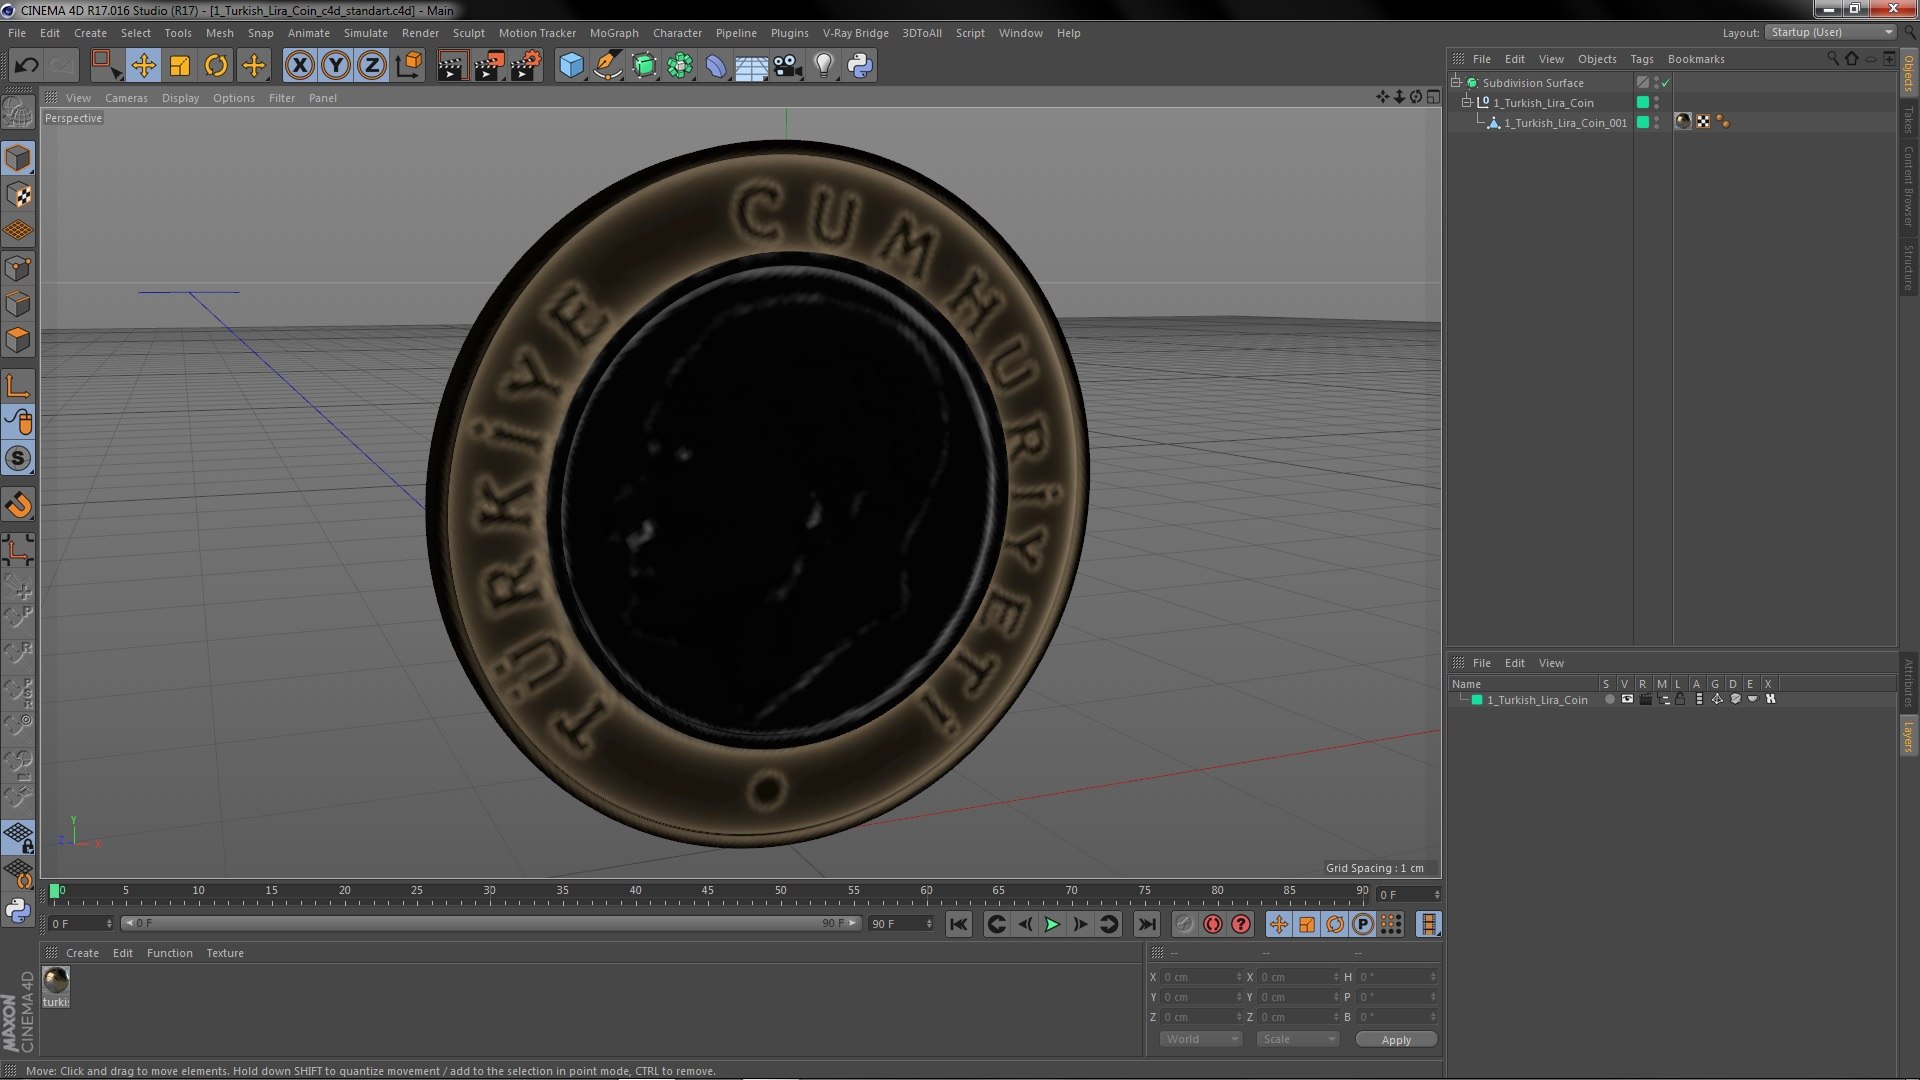The width and height of the screenshot is (1920, 1080).
Task: Collapse Subdivision Surface tree item
Action: tap(1456, 83)
